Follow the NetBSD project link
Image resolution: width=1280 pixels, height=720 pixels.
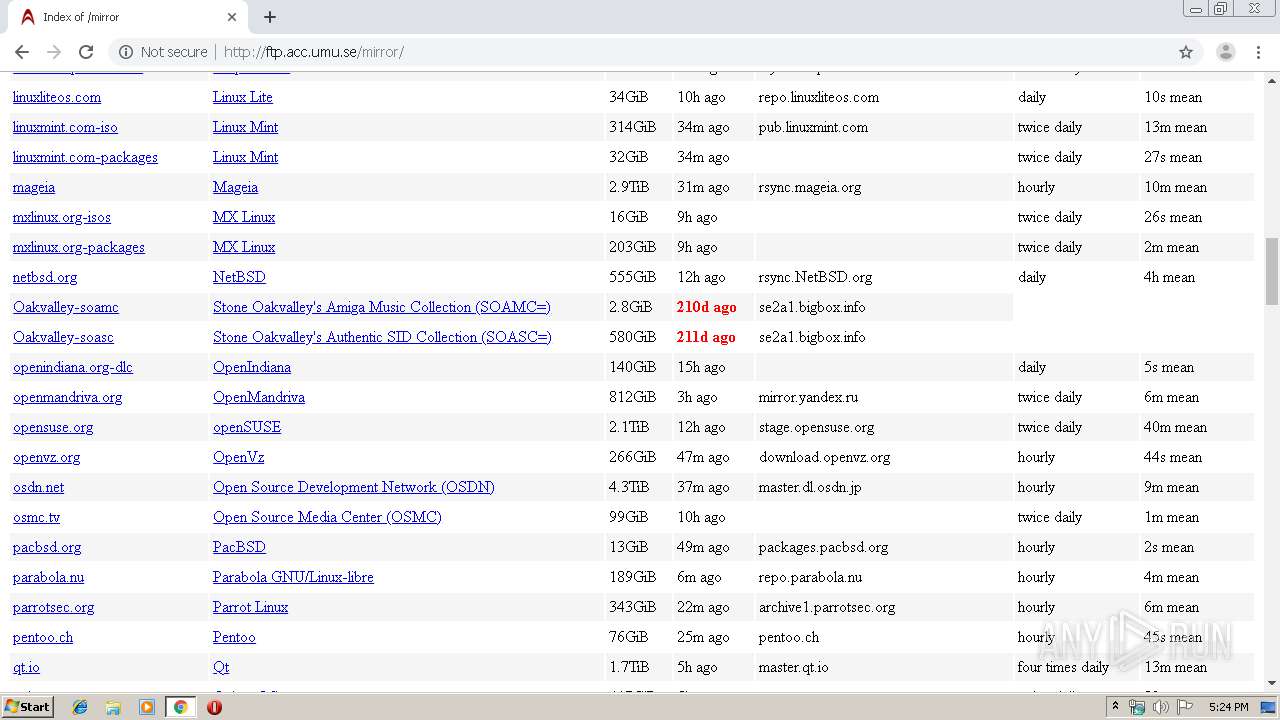[239, 277]
